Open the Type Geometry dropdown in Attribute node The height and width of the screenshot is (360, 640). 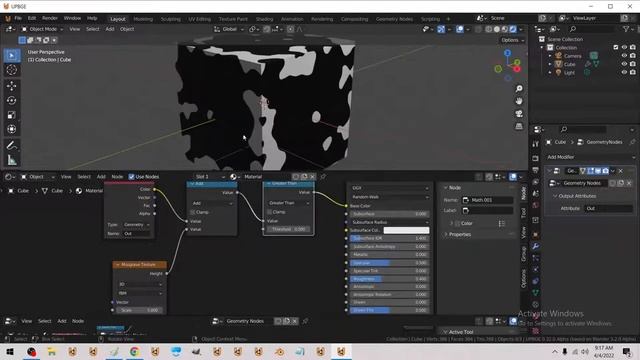136,224
